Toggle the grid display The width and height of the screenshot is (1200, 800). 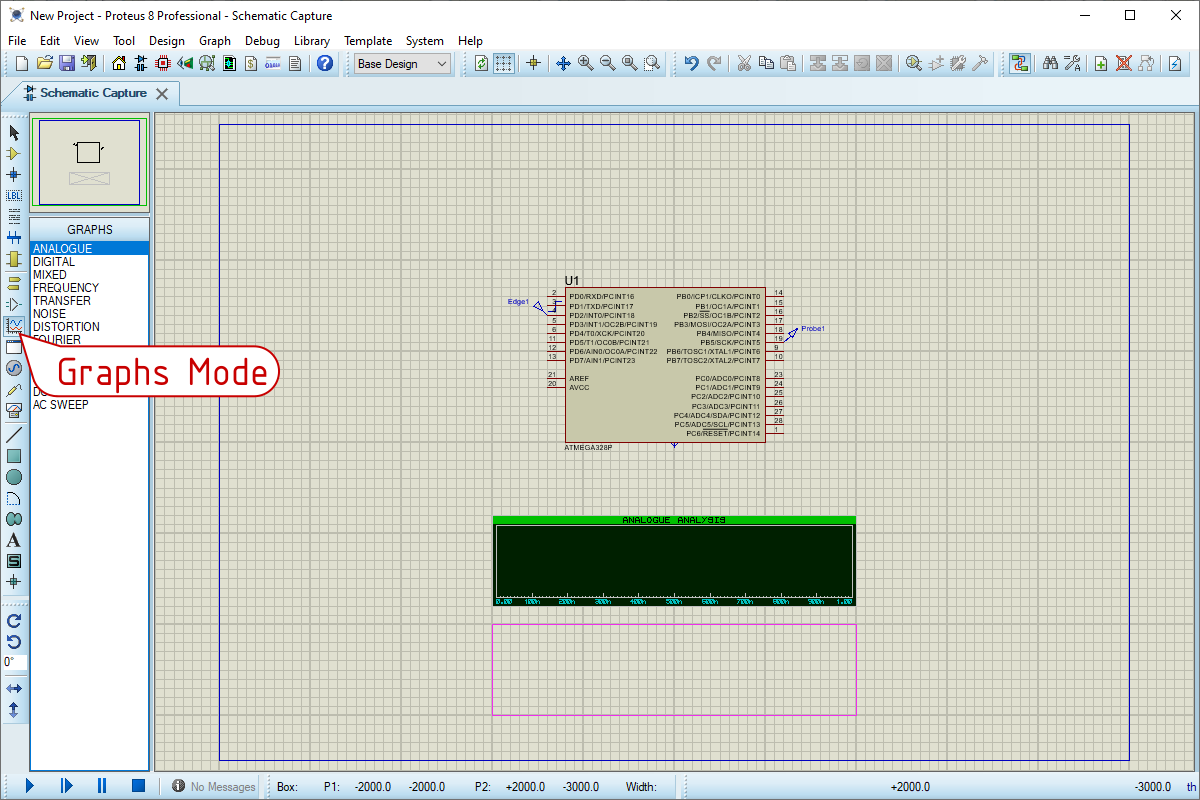point(504,63)
